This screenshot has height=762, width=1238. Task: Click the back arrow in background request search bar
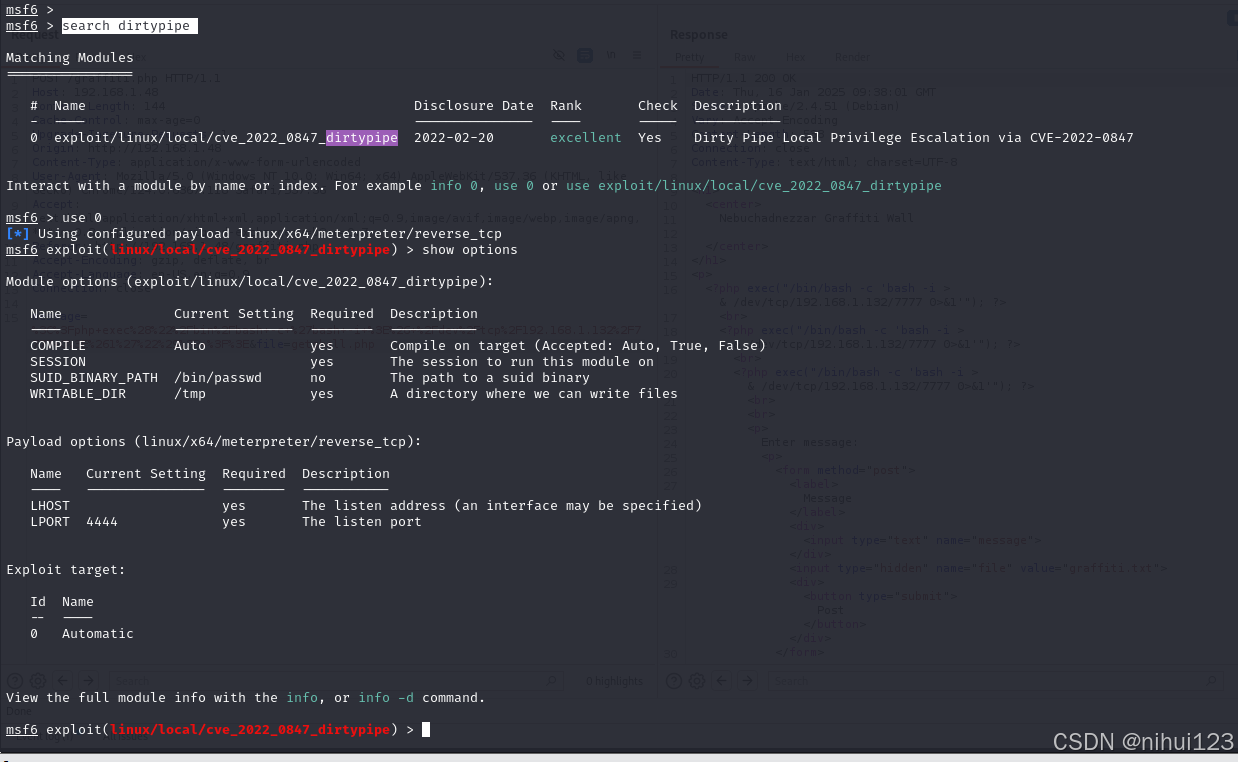[x=64, y=681]
